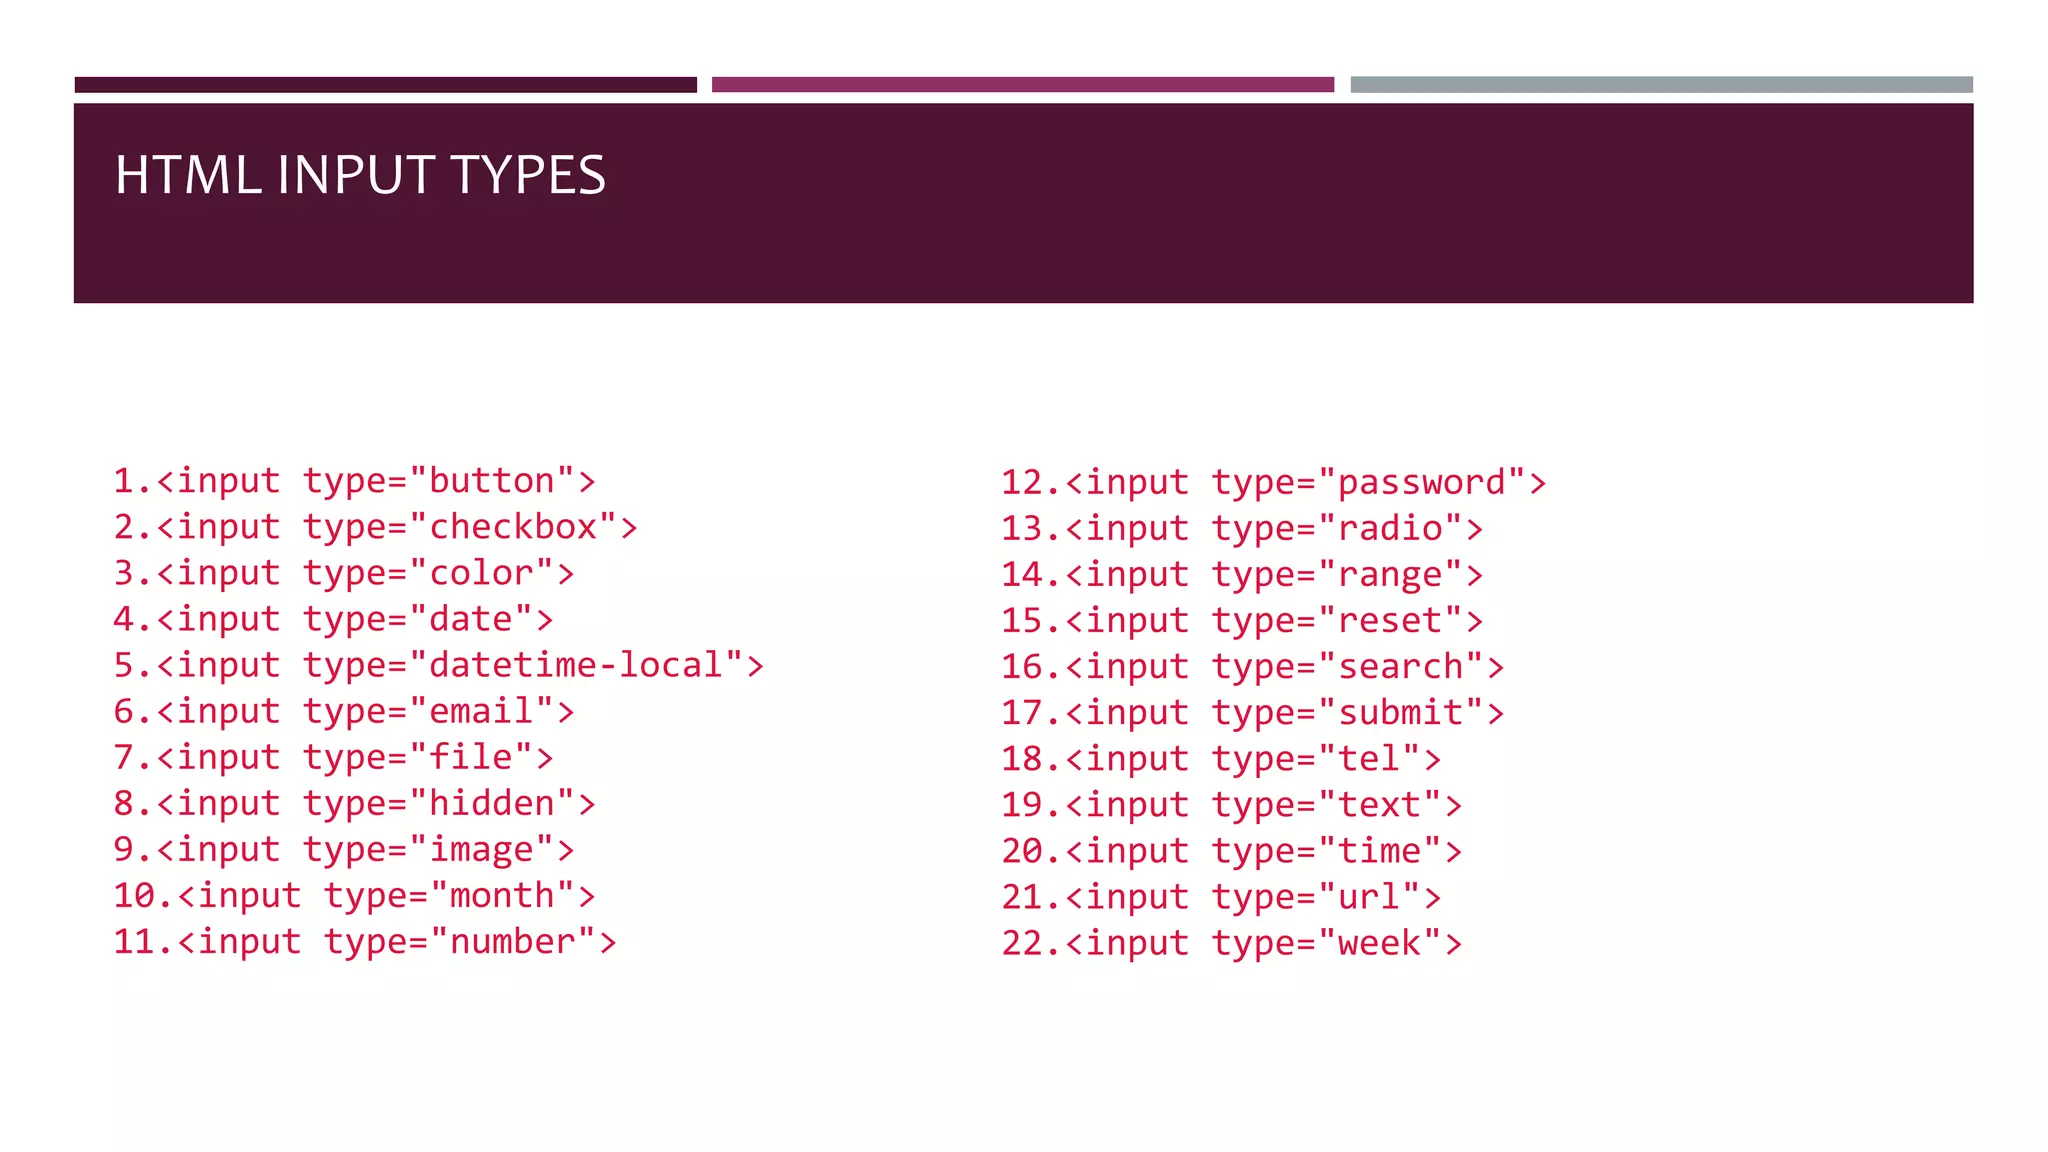The width and height of the screenshot is (2048, 1152).
Task: Click the input type="month" entry
Action: tap(354, 895)
